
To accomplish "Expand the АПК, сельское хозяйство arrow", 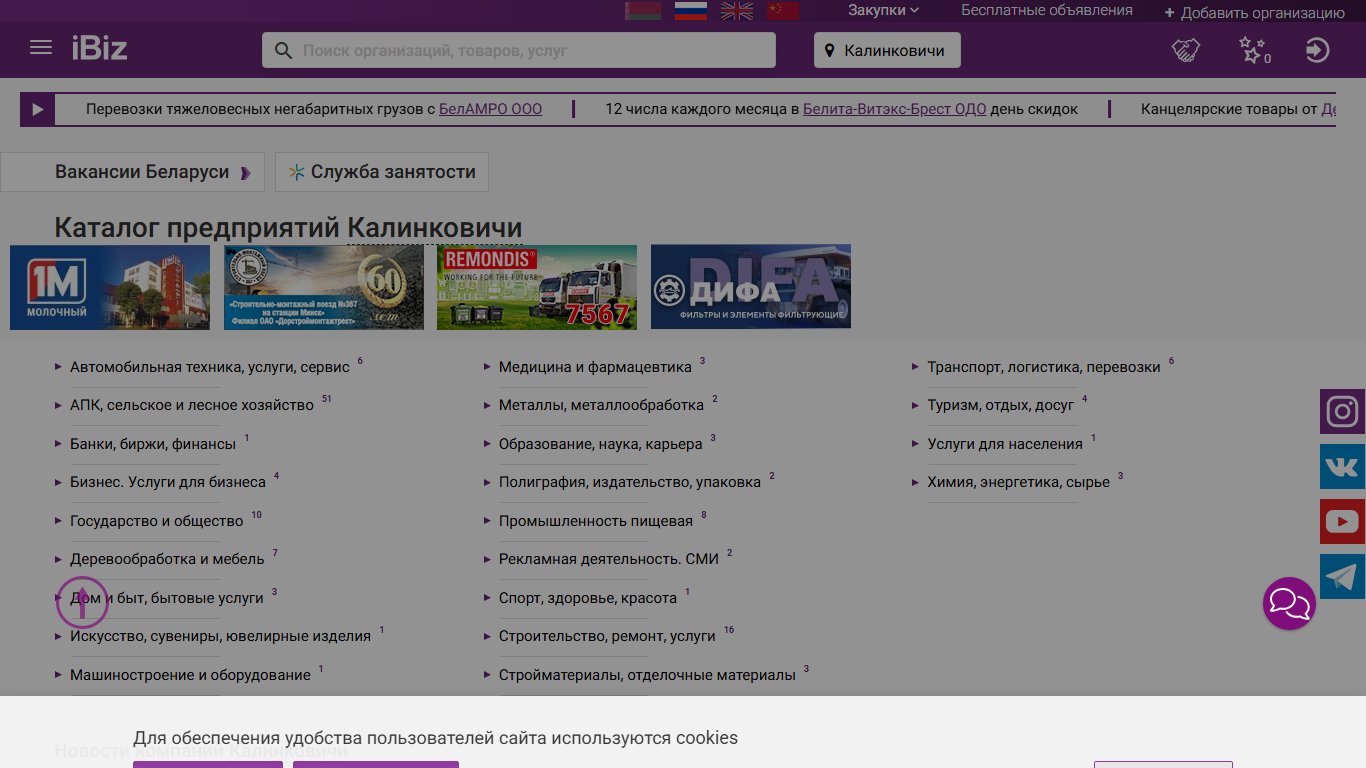I will (58, 405).
